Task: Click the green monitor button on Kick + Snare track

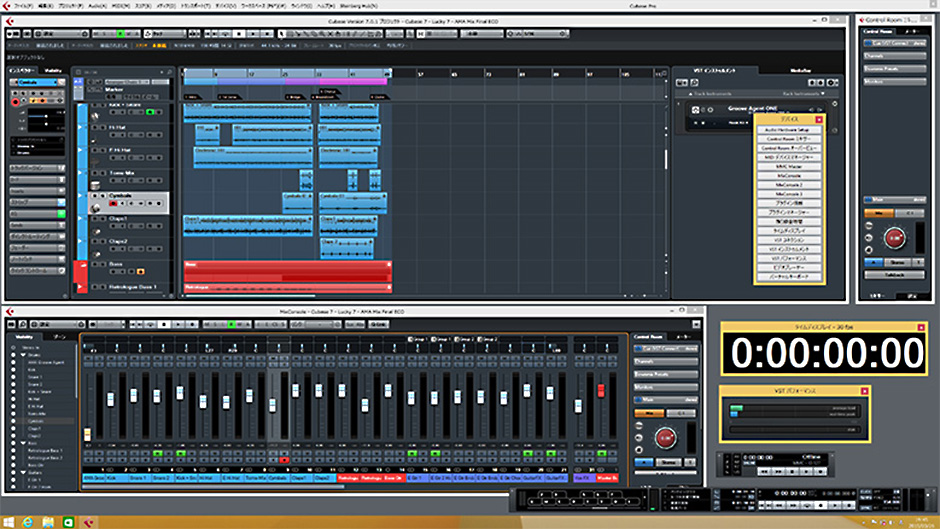Action: pyautogui.click(x=150, y=112)
